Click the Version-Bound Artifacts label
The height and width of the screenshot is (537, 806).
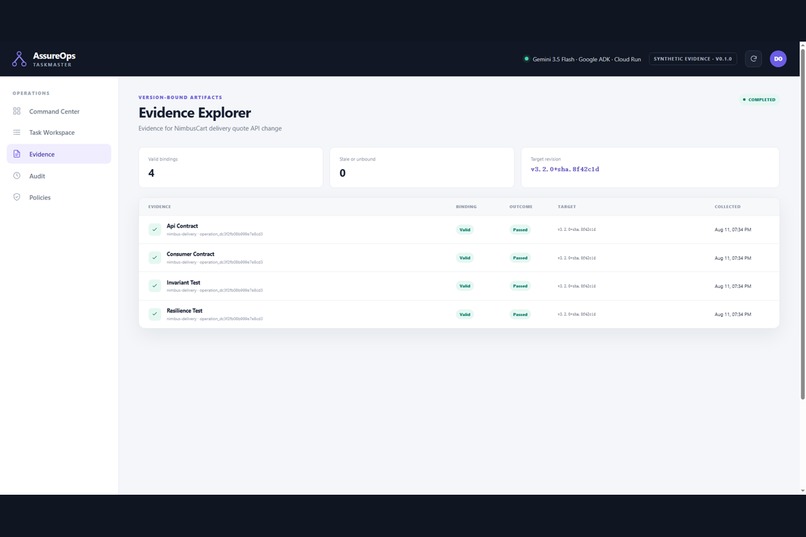[x=180, y=97]
